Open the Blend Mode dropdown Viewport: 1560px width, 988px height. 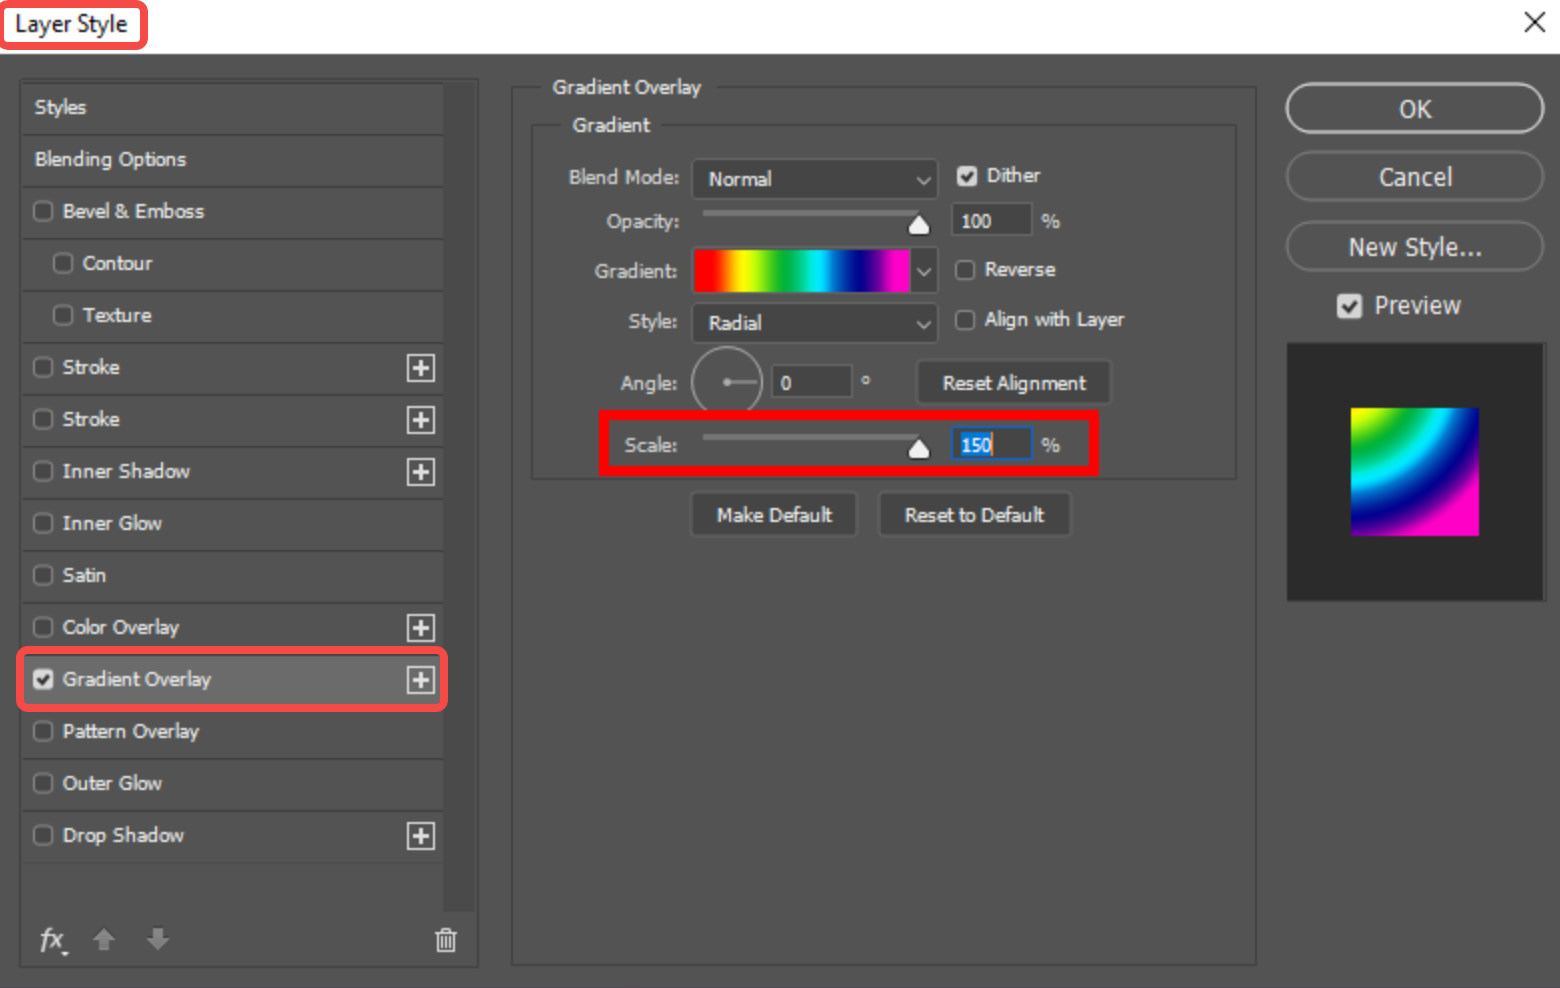pyautogui.click(x=813, y=179)
